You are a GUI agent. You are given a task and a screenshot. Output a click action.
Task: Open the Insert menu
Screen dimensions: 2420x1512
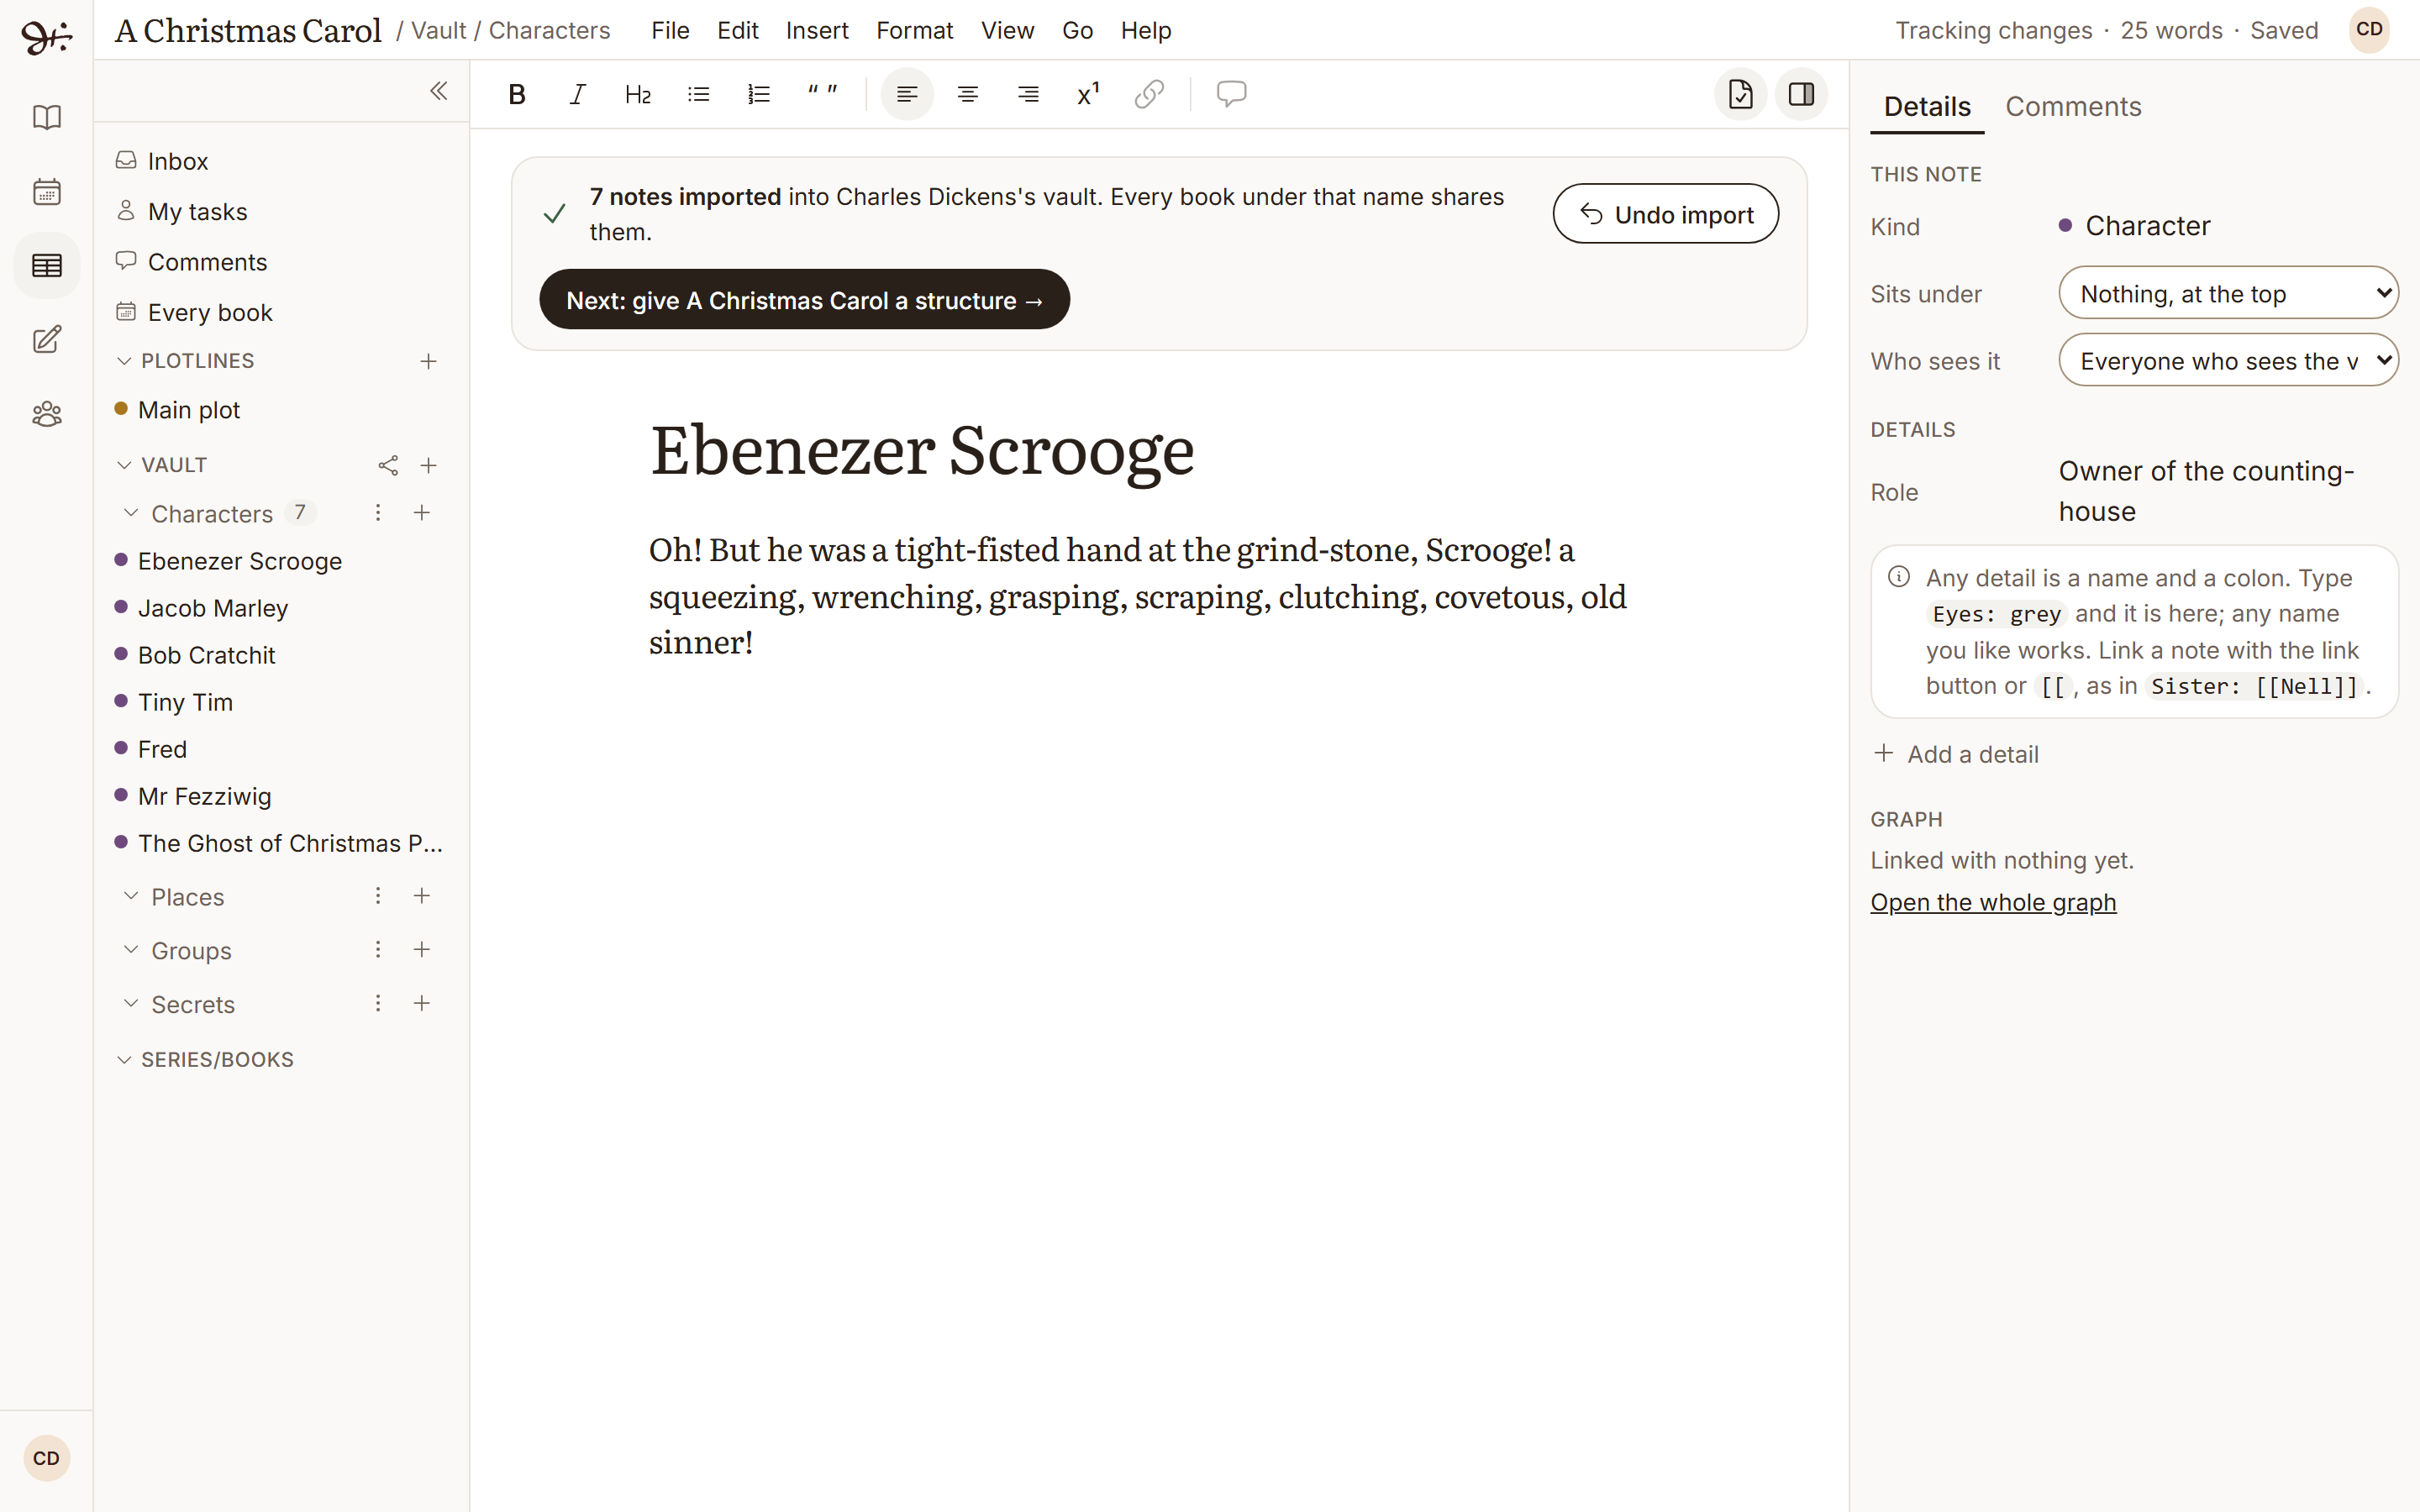click(816, 30)
